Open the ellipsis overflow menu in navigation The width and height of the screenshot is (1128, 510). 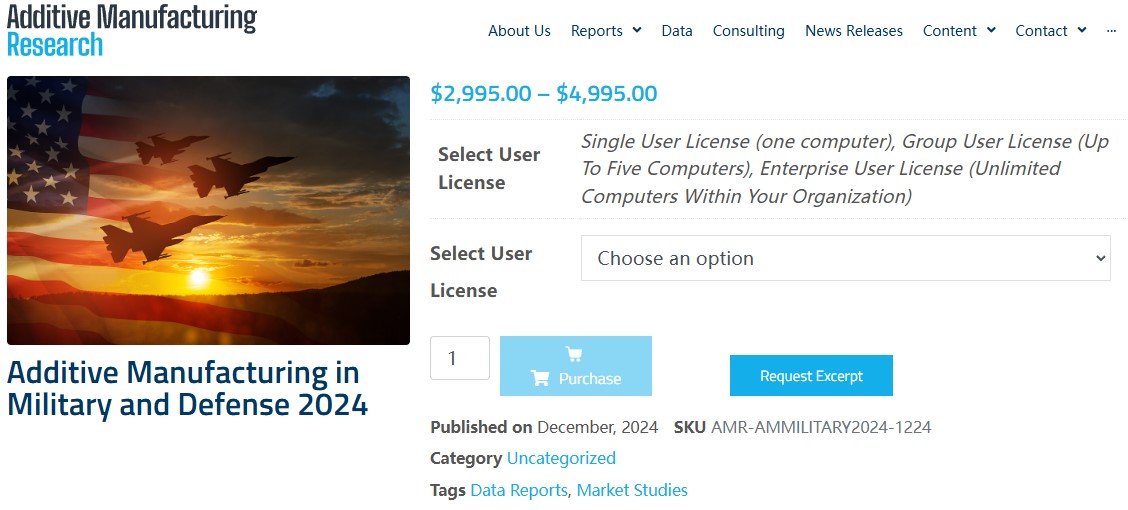tap(1111, 31)
